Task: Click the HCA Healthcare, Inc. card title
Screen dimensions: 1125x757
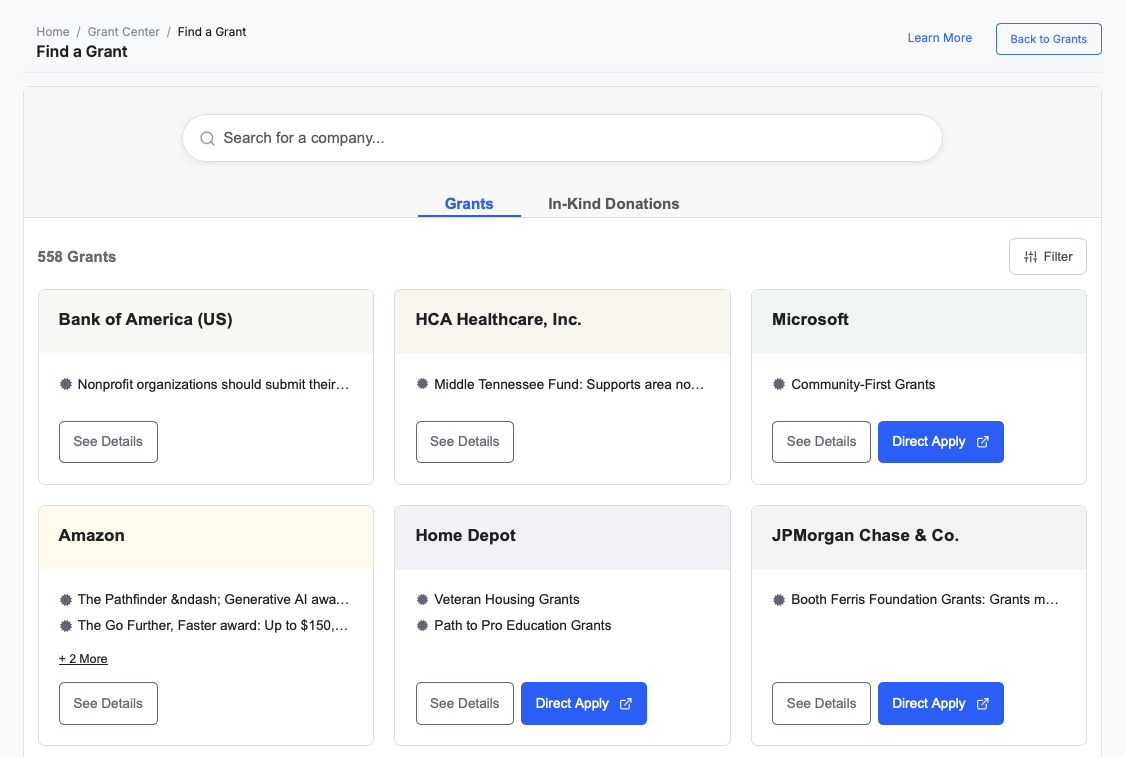Action: [499, 319]
